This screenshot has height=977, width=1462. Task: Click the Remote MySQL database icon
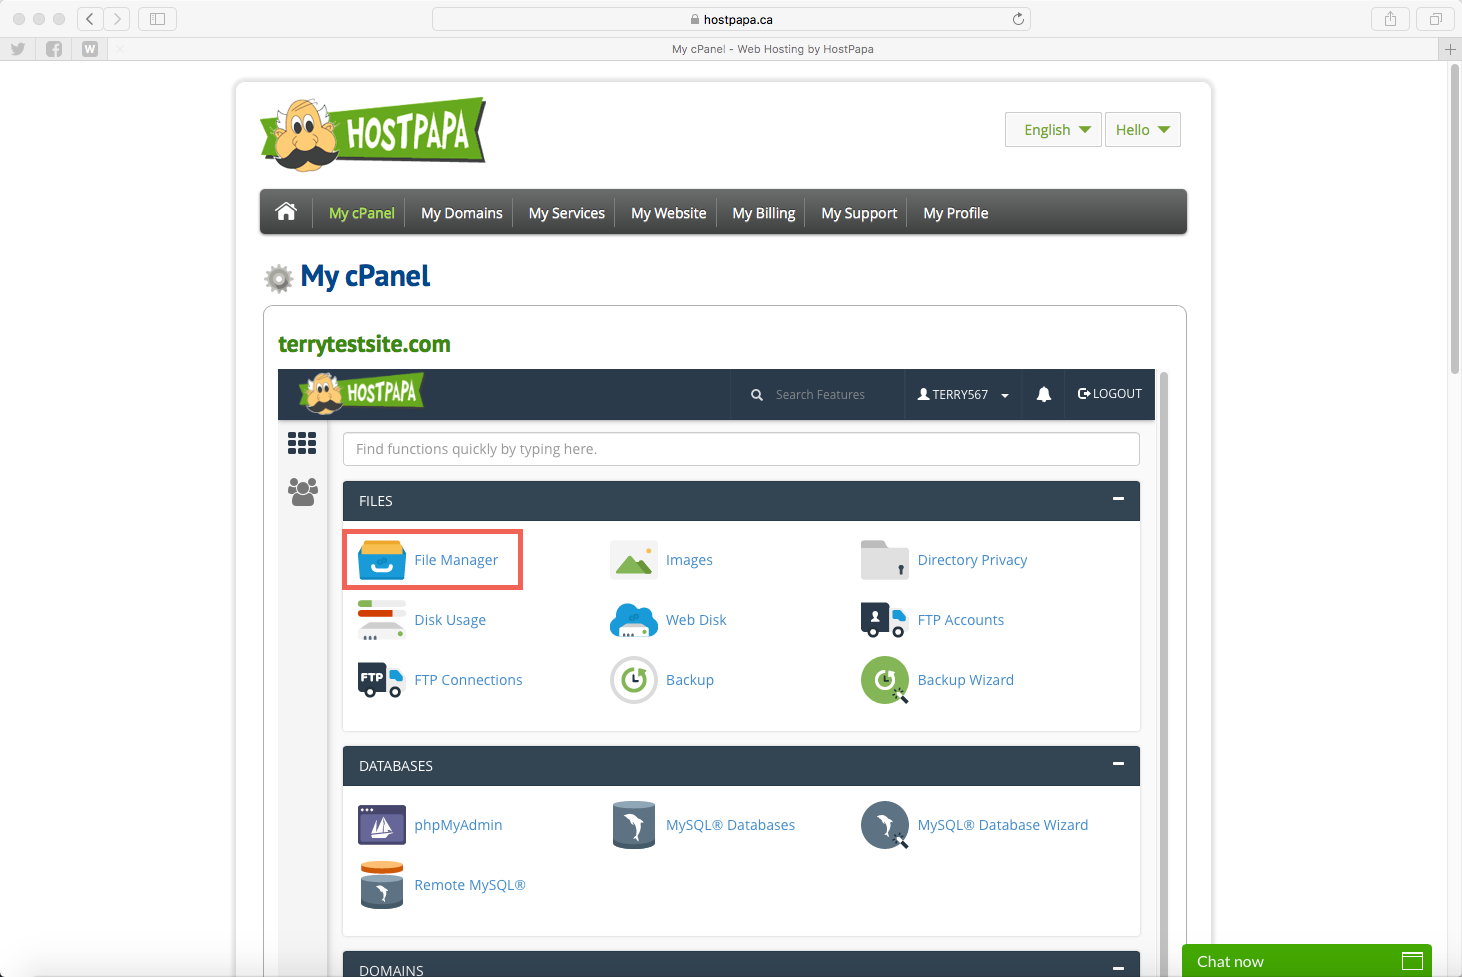(382, 885)
